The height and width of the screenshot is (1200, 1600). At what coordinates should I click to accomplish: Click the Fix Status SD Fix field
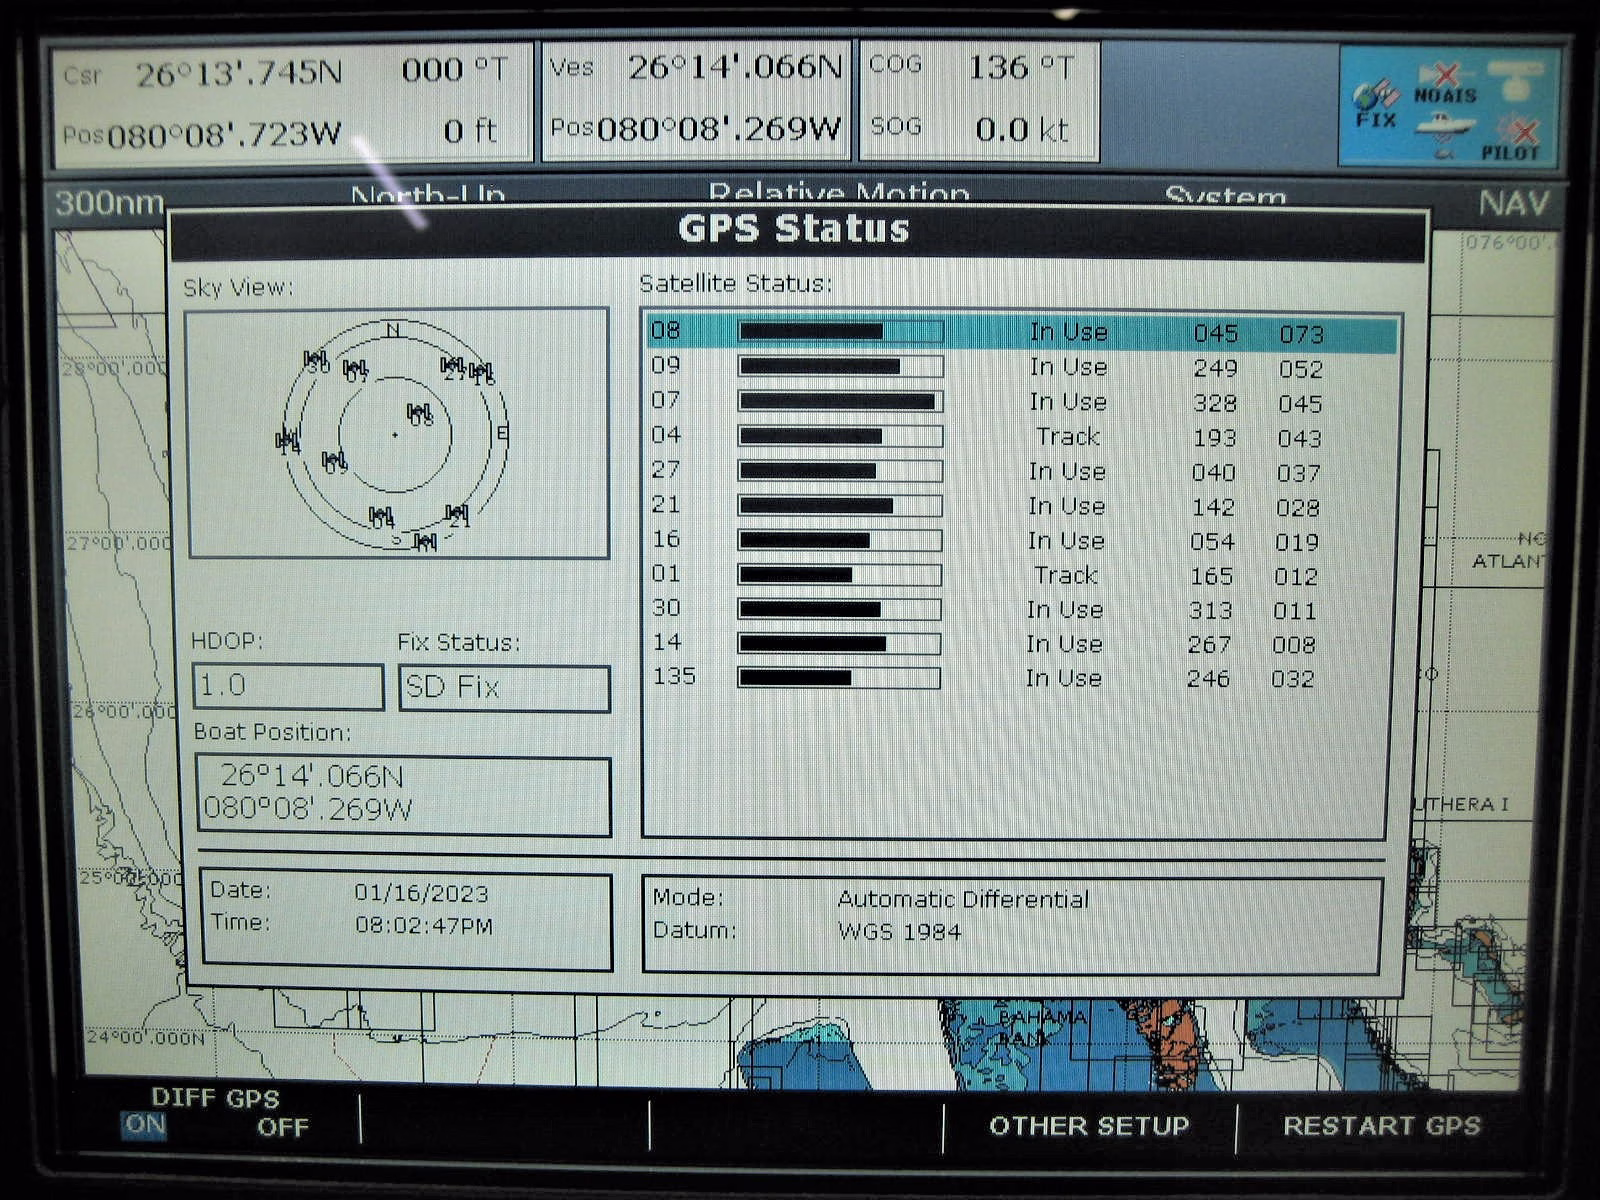pos(504,688)
